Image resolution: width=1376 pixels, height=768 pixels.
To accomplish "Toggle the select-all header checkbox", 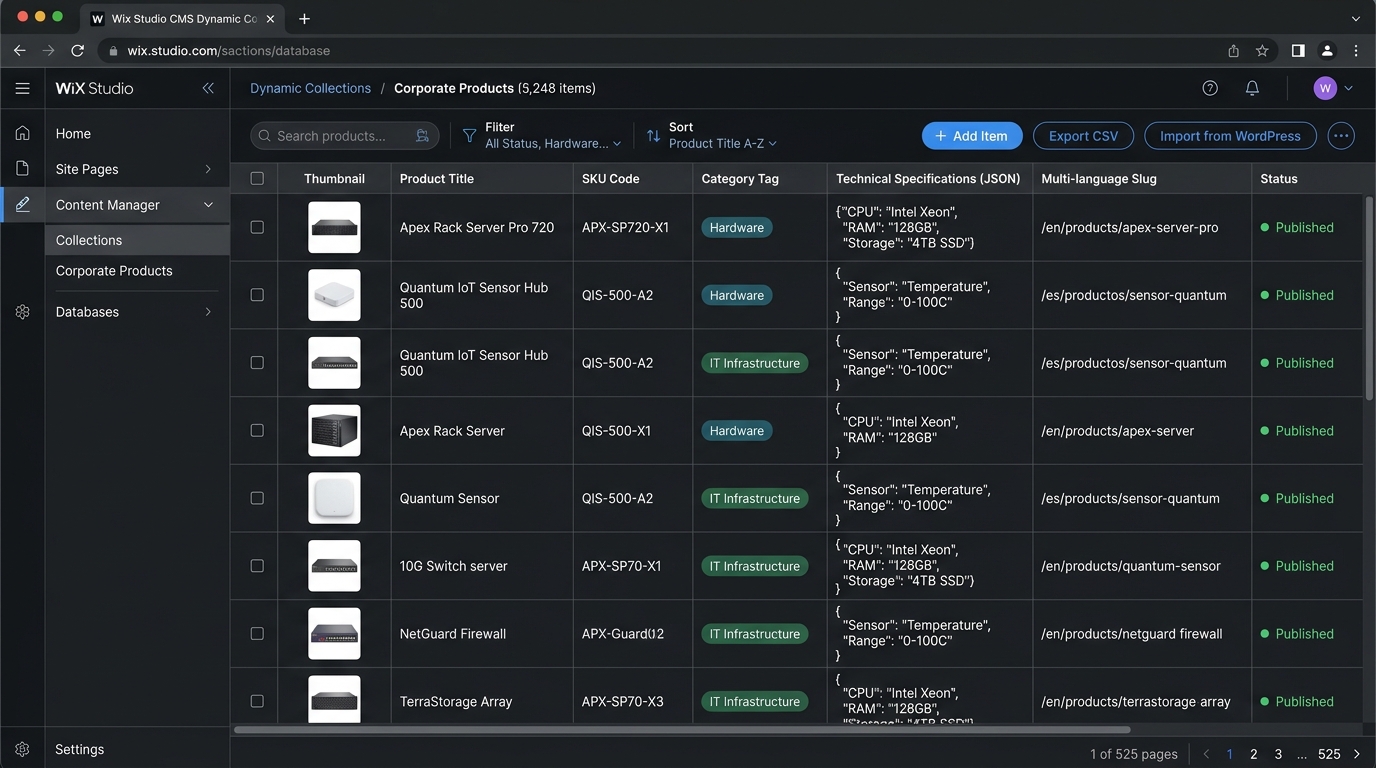I will pyautogui.click(x=257, y=179).
